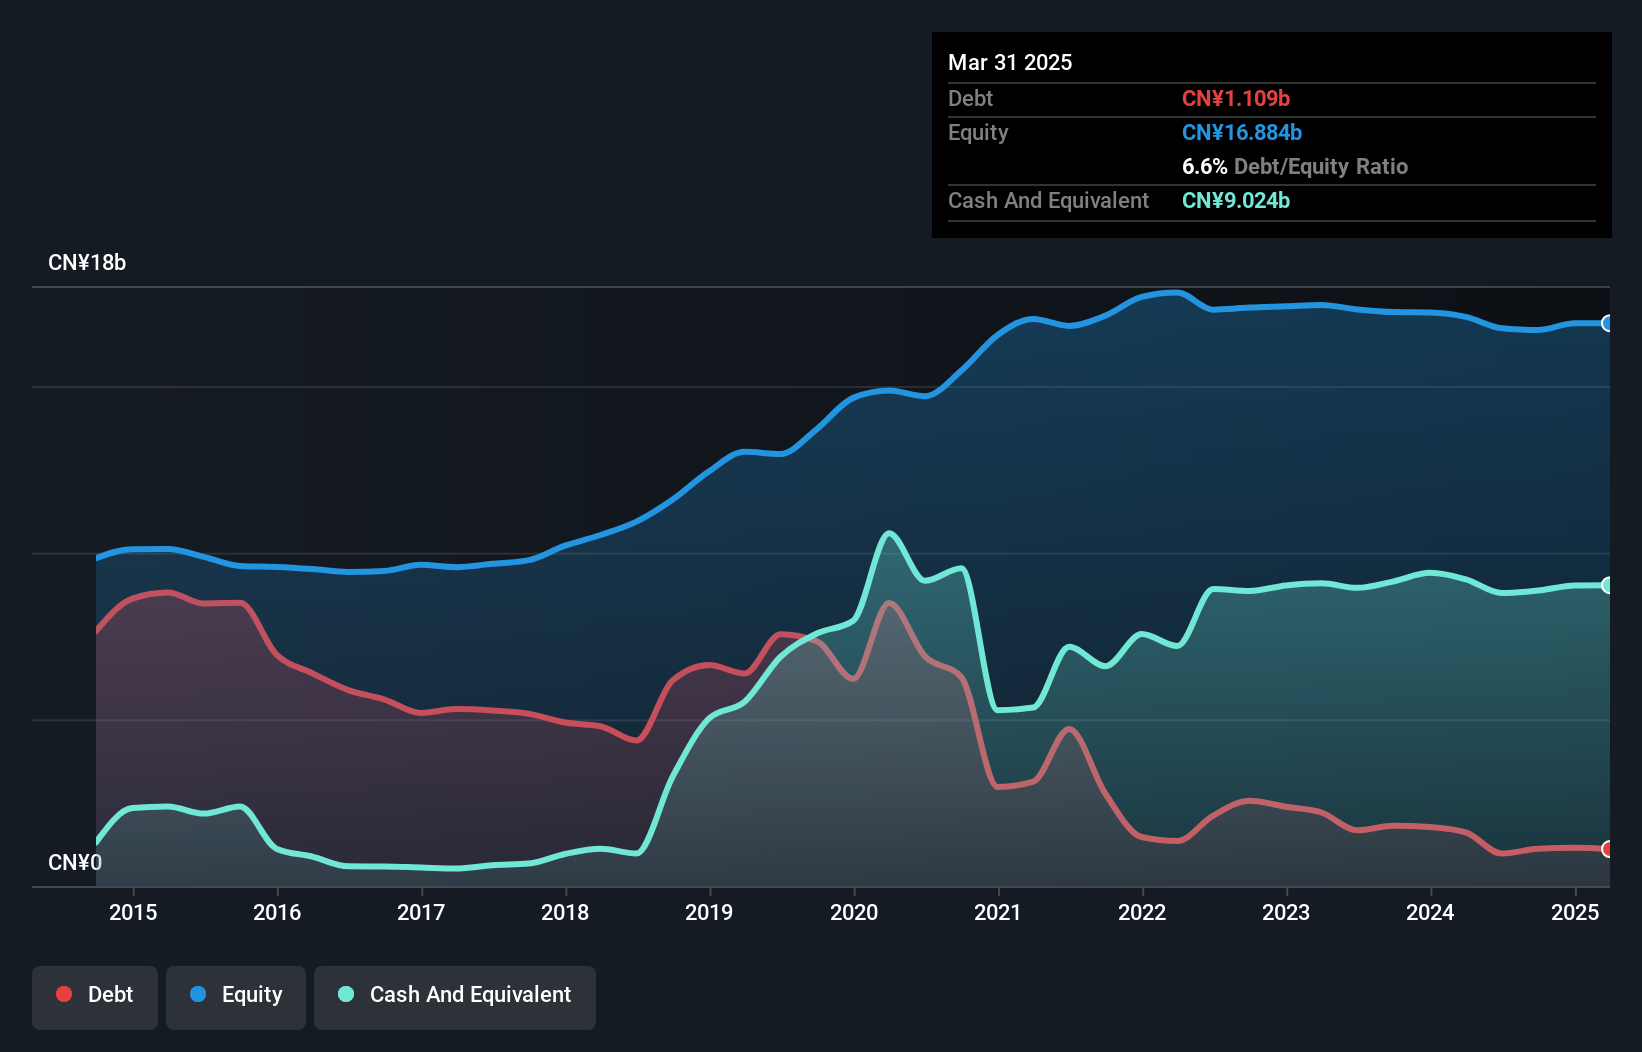Click Cash And Equivalent label in tooltip
This screenshot has width=1642, height=1052.
pyautogui.click(x=1048, y=200)
